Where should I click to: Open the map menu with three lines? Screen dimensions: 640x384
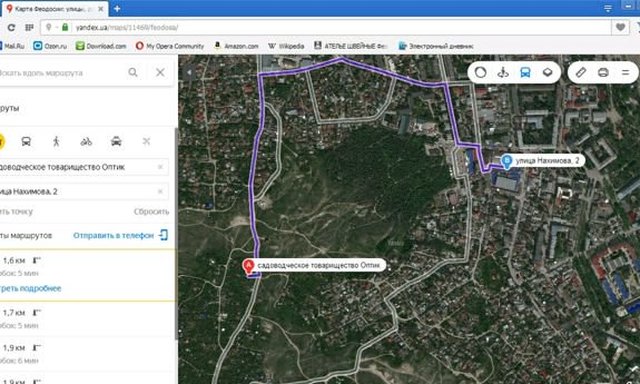point(625,73)
